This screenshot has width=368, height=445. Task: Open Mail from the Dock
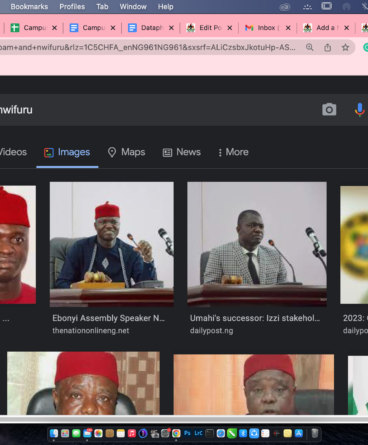pyautogui.click(x=87, y=433)
